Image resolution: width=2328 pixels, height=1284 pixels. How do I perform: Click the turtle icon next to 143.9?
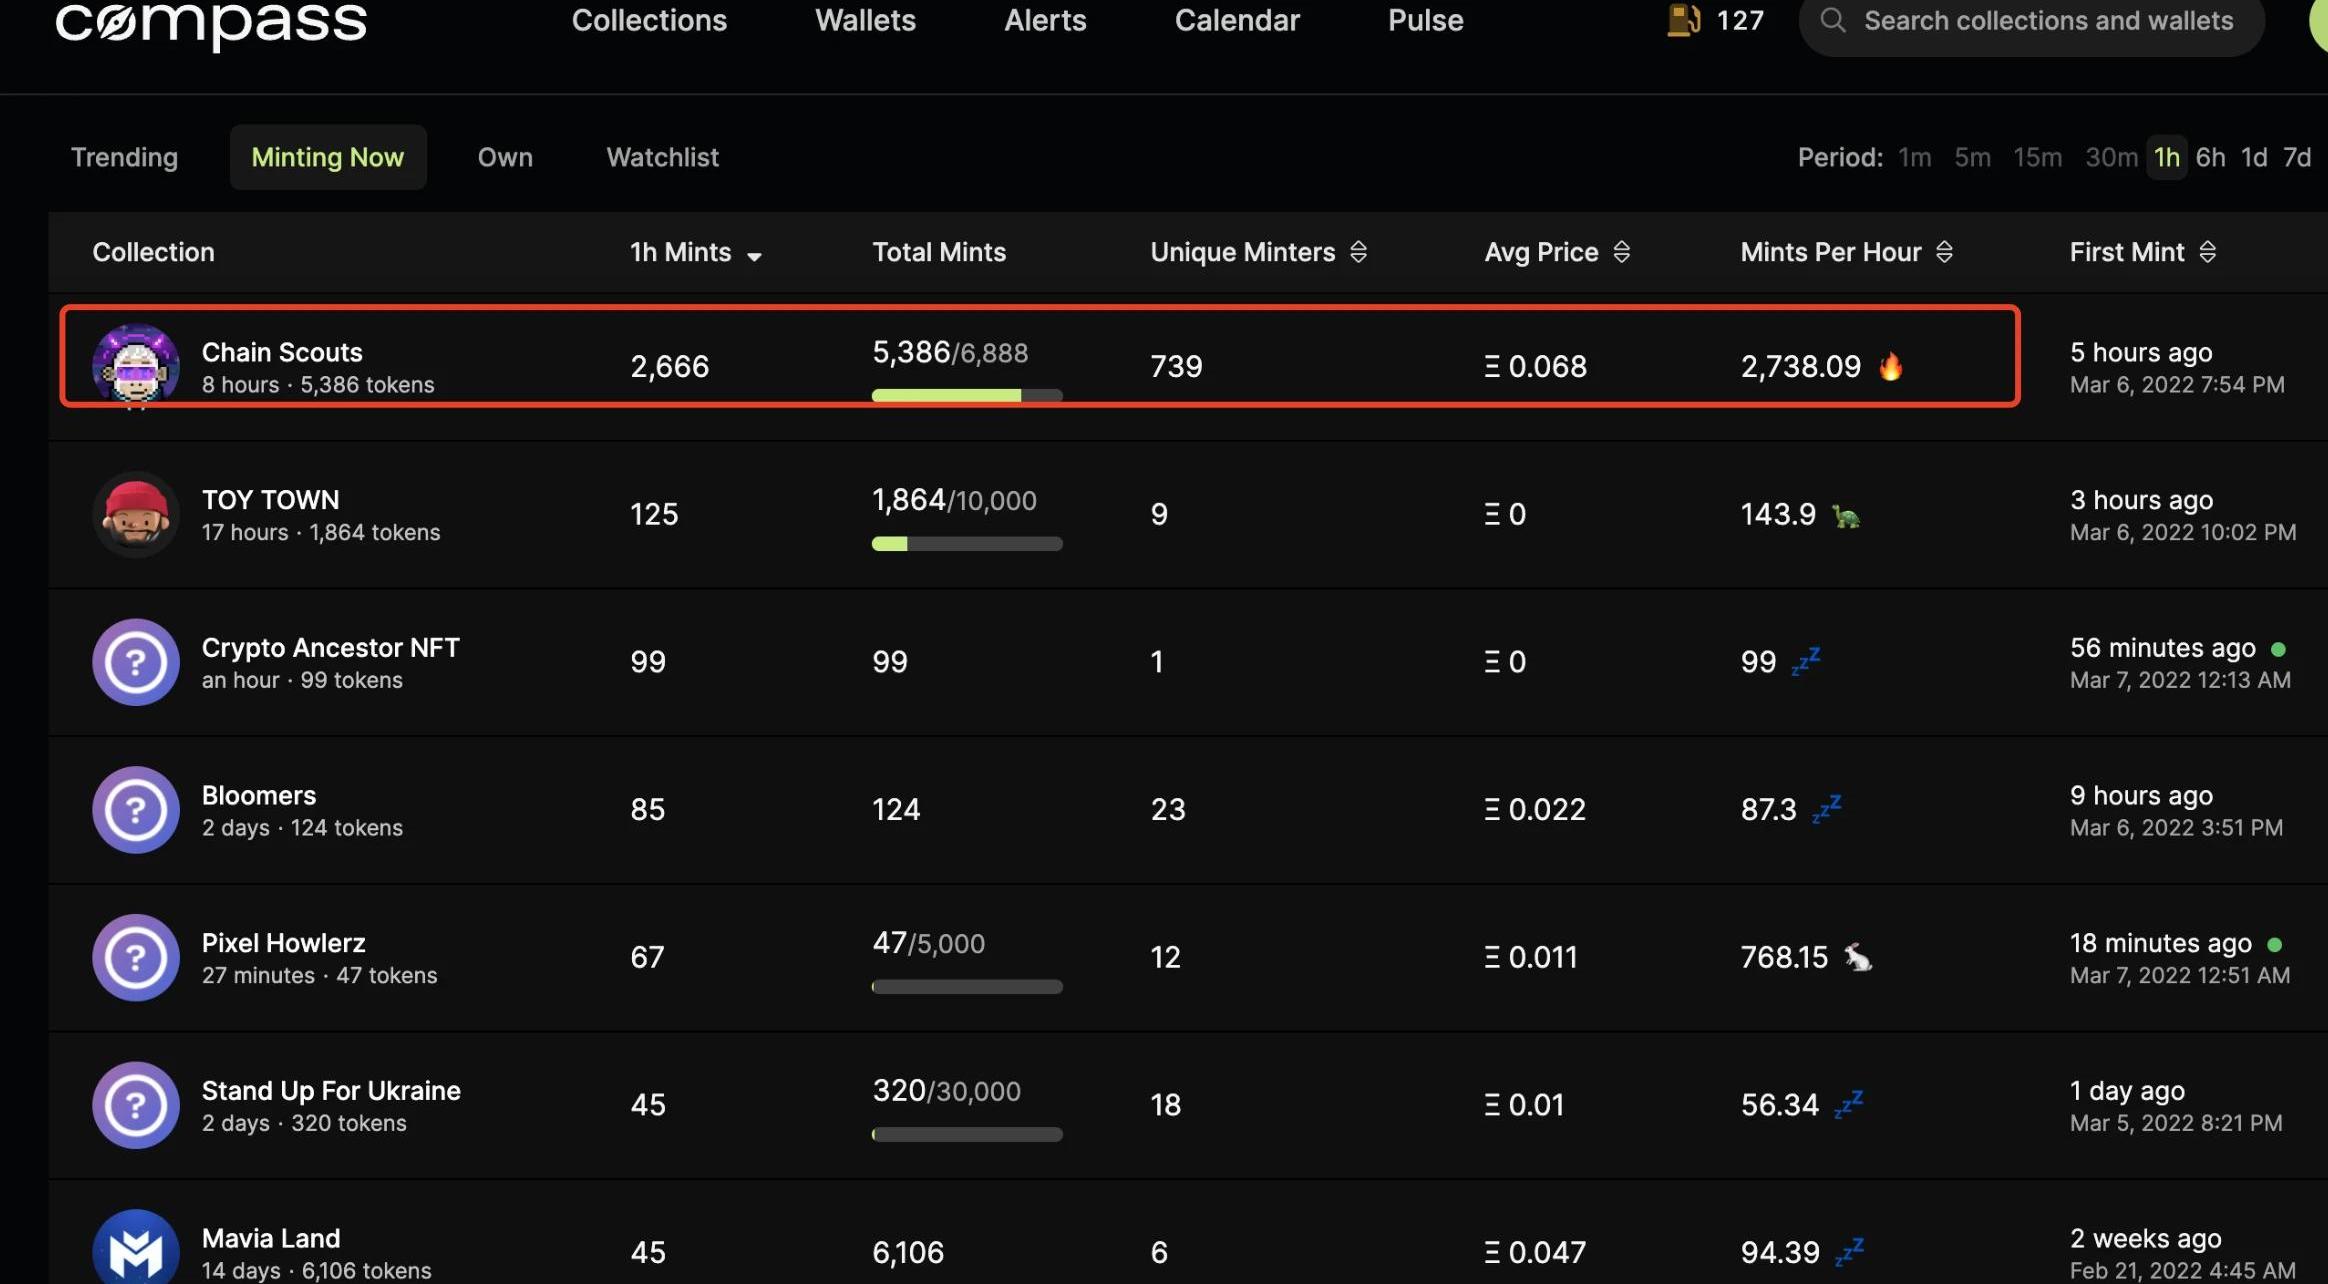(x=1846, y=516)
